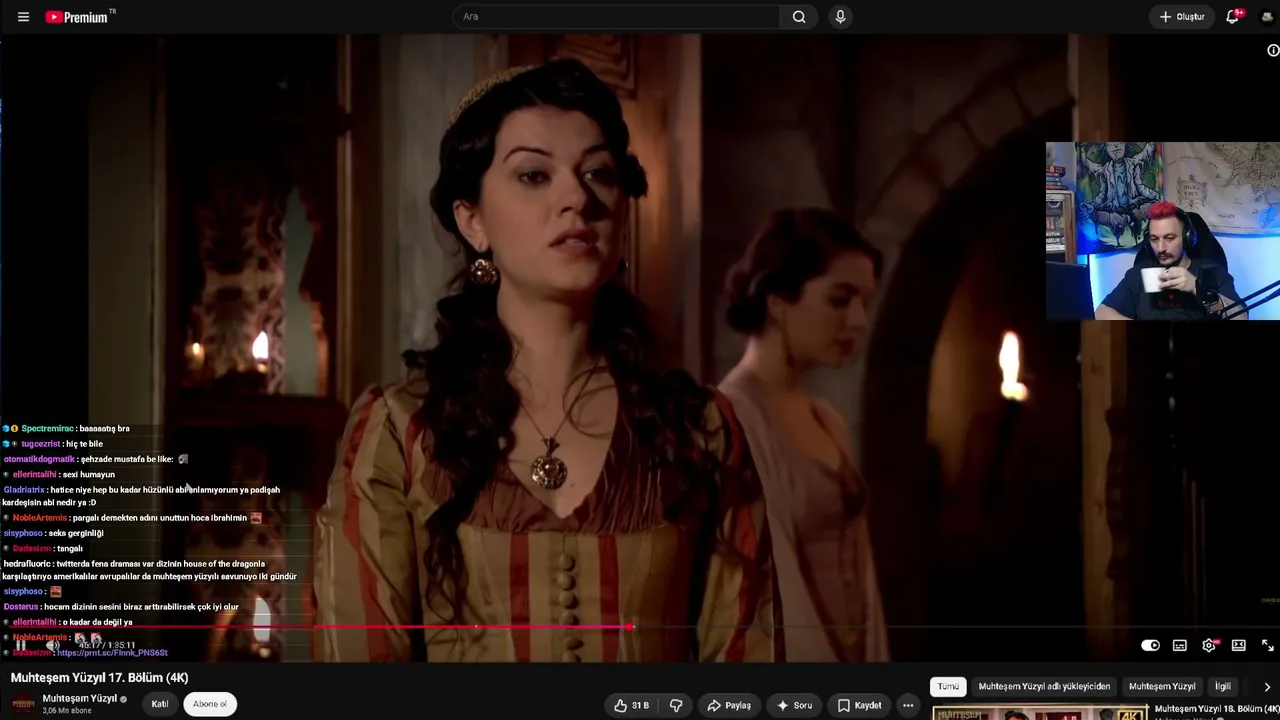Subscribe with Abone ol button
The width and height of the screenshot is (1280, 720).
point(210,704)
